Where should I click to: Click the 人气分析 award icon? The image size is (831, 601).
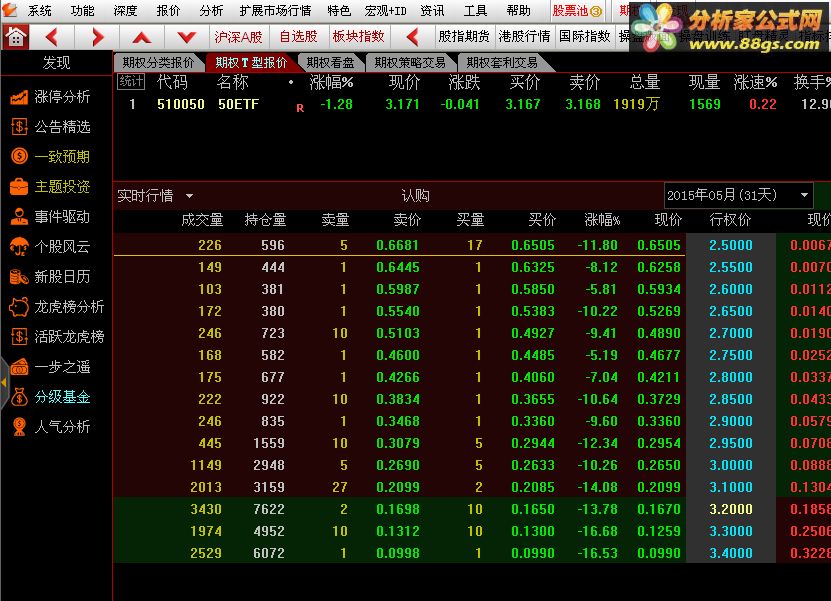click(x=19, y=427)
